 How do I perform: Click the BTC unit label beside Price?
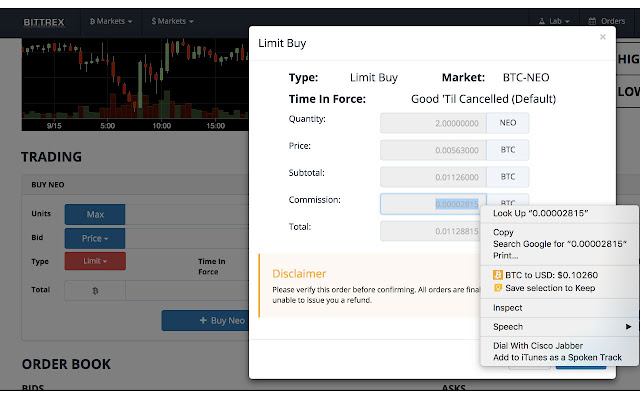point(508,150)
